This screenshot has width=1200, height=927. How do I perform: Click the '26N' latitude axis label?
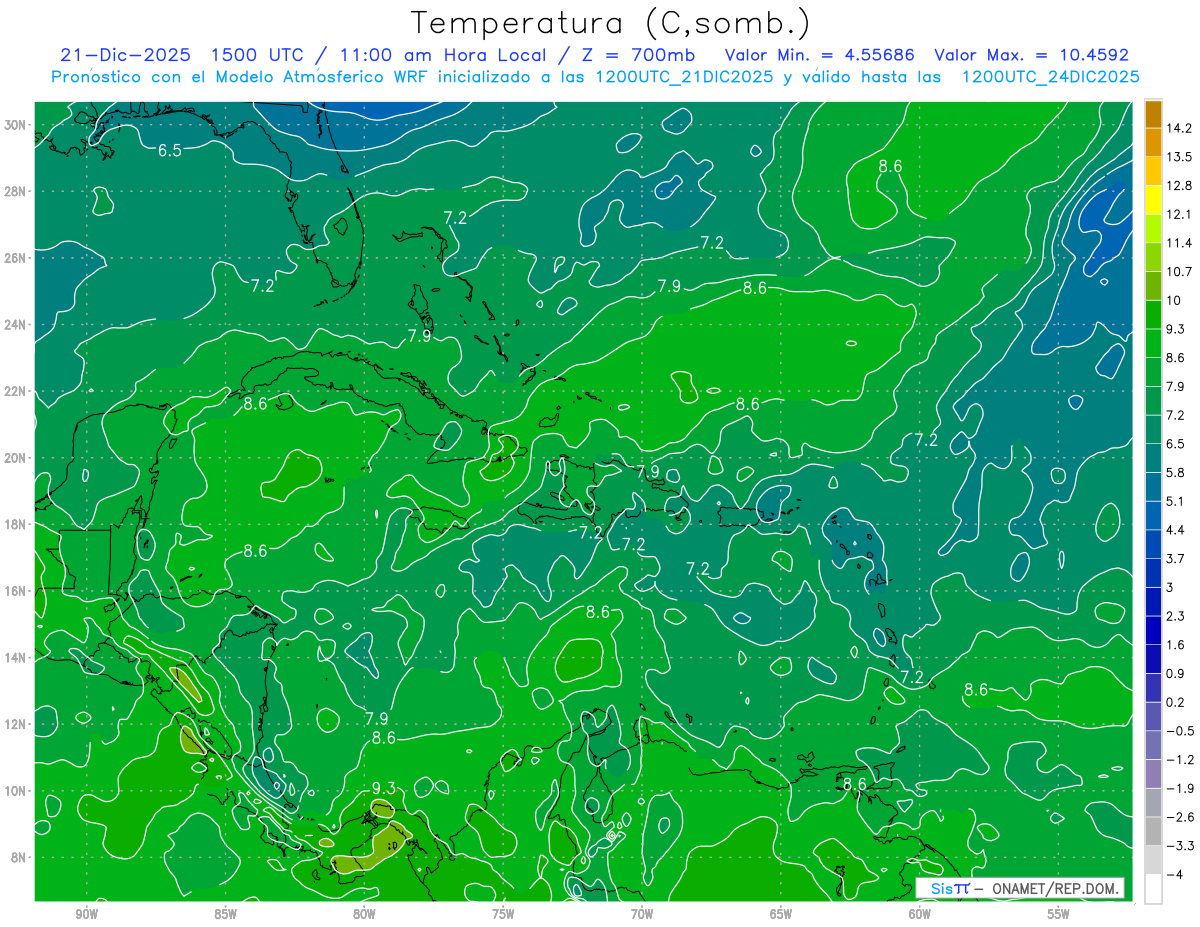click(x=17, y=258)
